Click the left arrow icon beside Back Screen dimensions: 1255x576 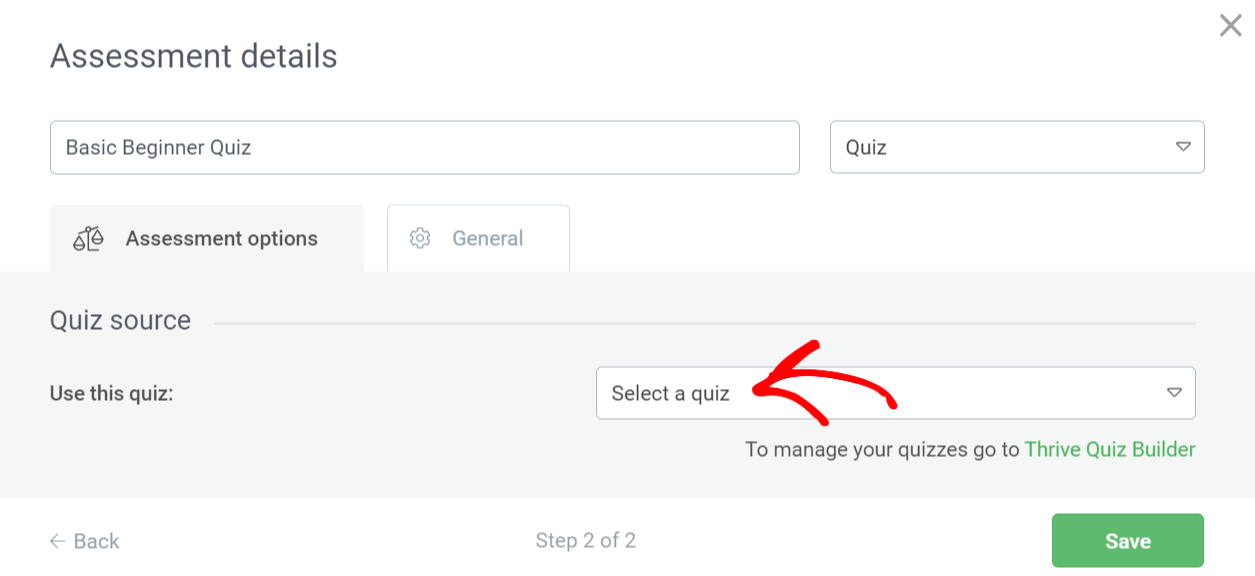pyautogui.click(x=58, y=541)
